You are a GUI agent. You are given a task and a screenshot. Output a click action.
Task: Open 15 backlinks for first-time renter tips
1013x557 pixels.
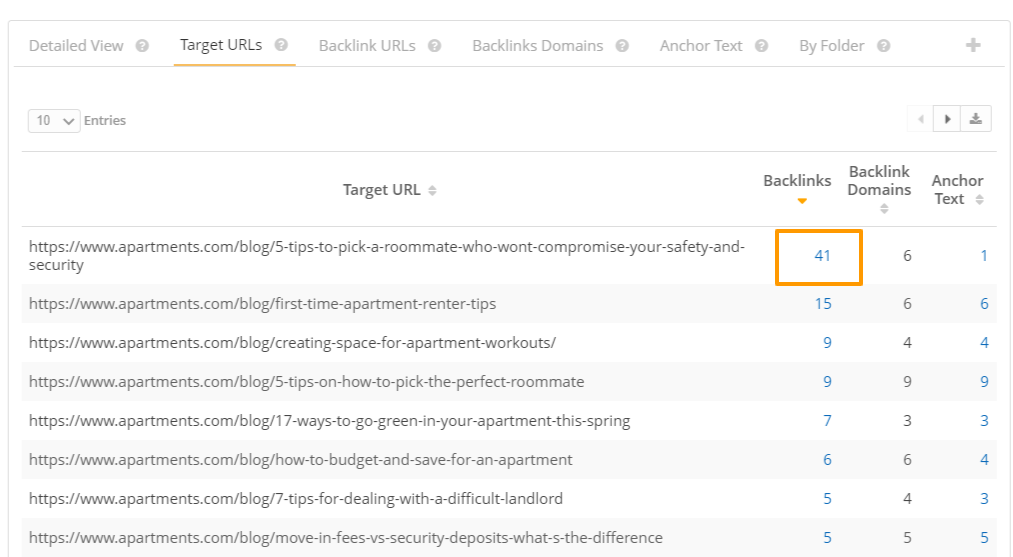click(822, 304)
